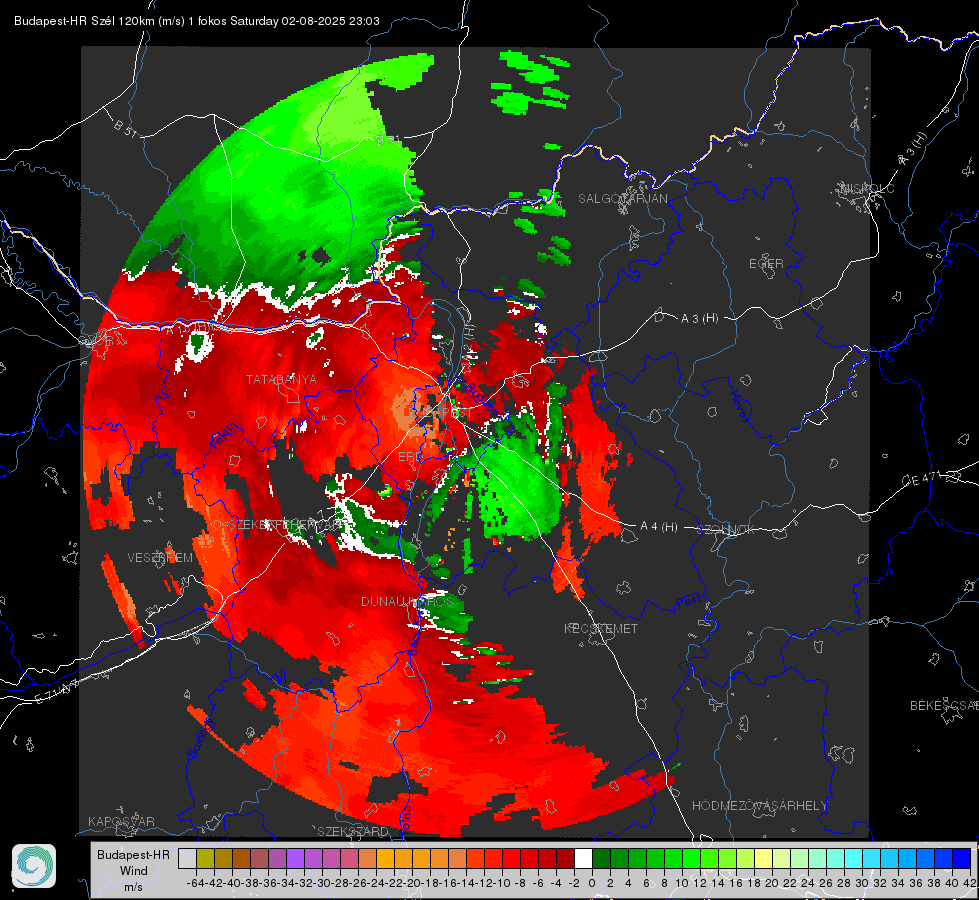Click the olive -64 m/s legend swatch
979x900 pixels.
pyautogui.click(x=205, y=859)
